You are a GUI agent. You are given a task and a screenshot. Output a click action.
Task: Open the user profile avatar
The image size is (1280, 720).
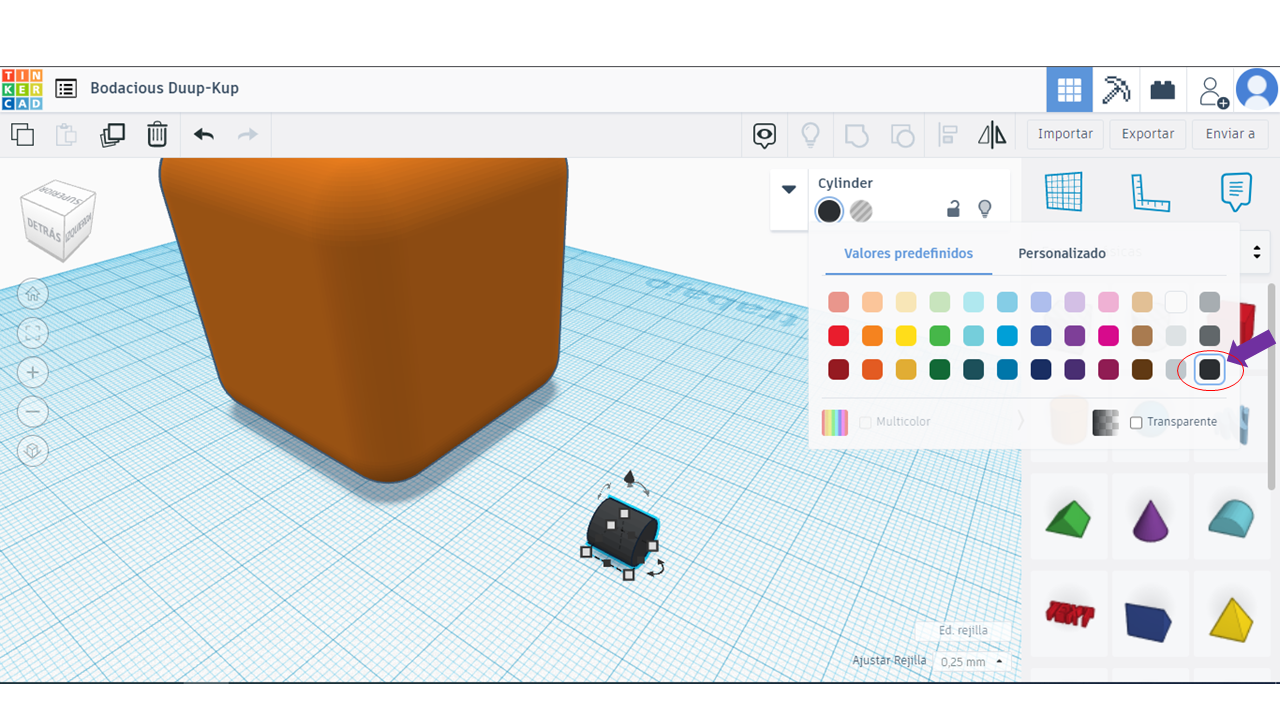(x=1257, y=90)
